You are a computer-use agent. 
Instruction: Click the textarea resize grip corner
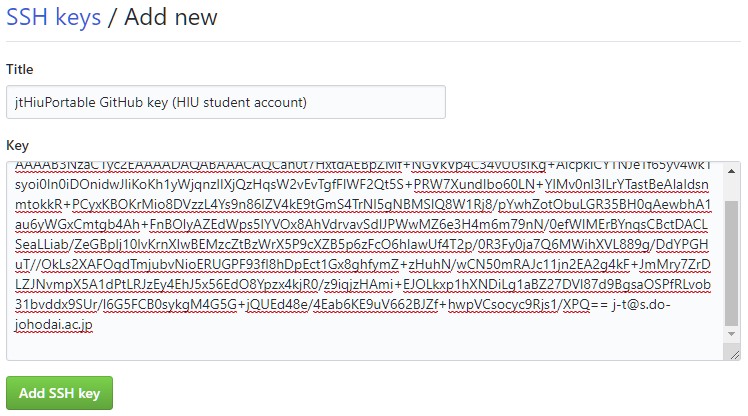pyautogui.click(x=735, y=354)
